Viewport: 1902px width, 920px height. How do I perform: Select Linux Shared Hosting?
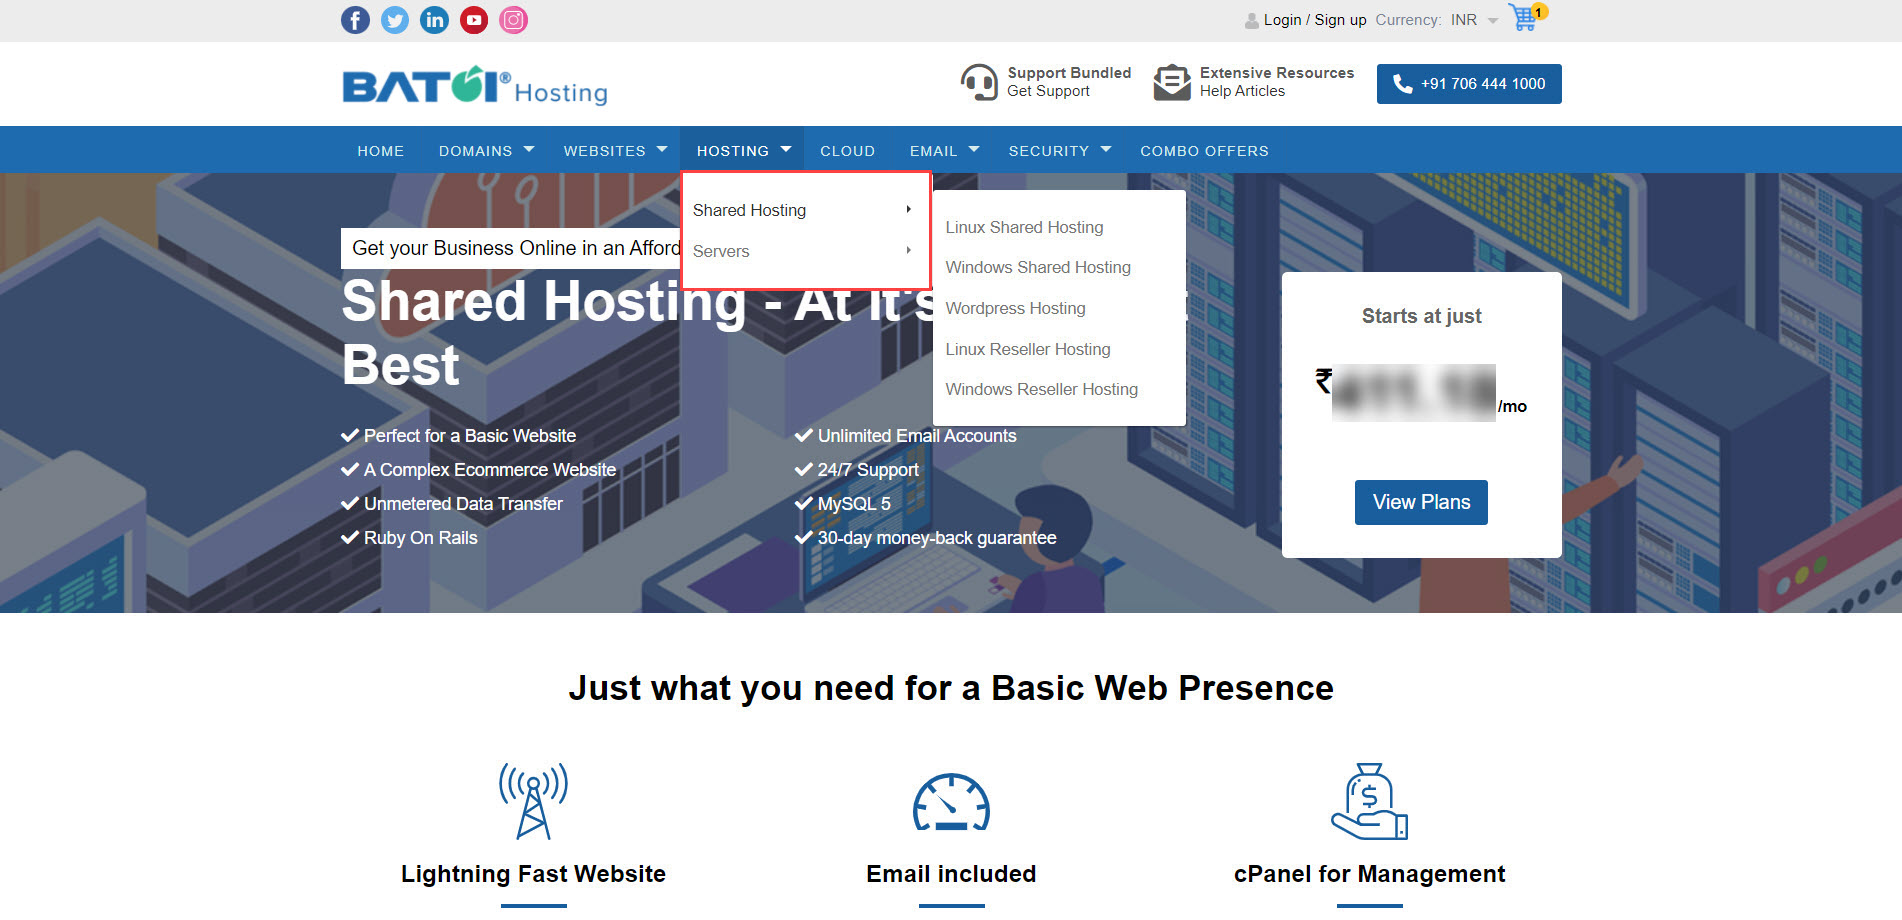(x=1024, y=228)
